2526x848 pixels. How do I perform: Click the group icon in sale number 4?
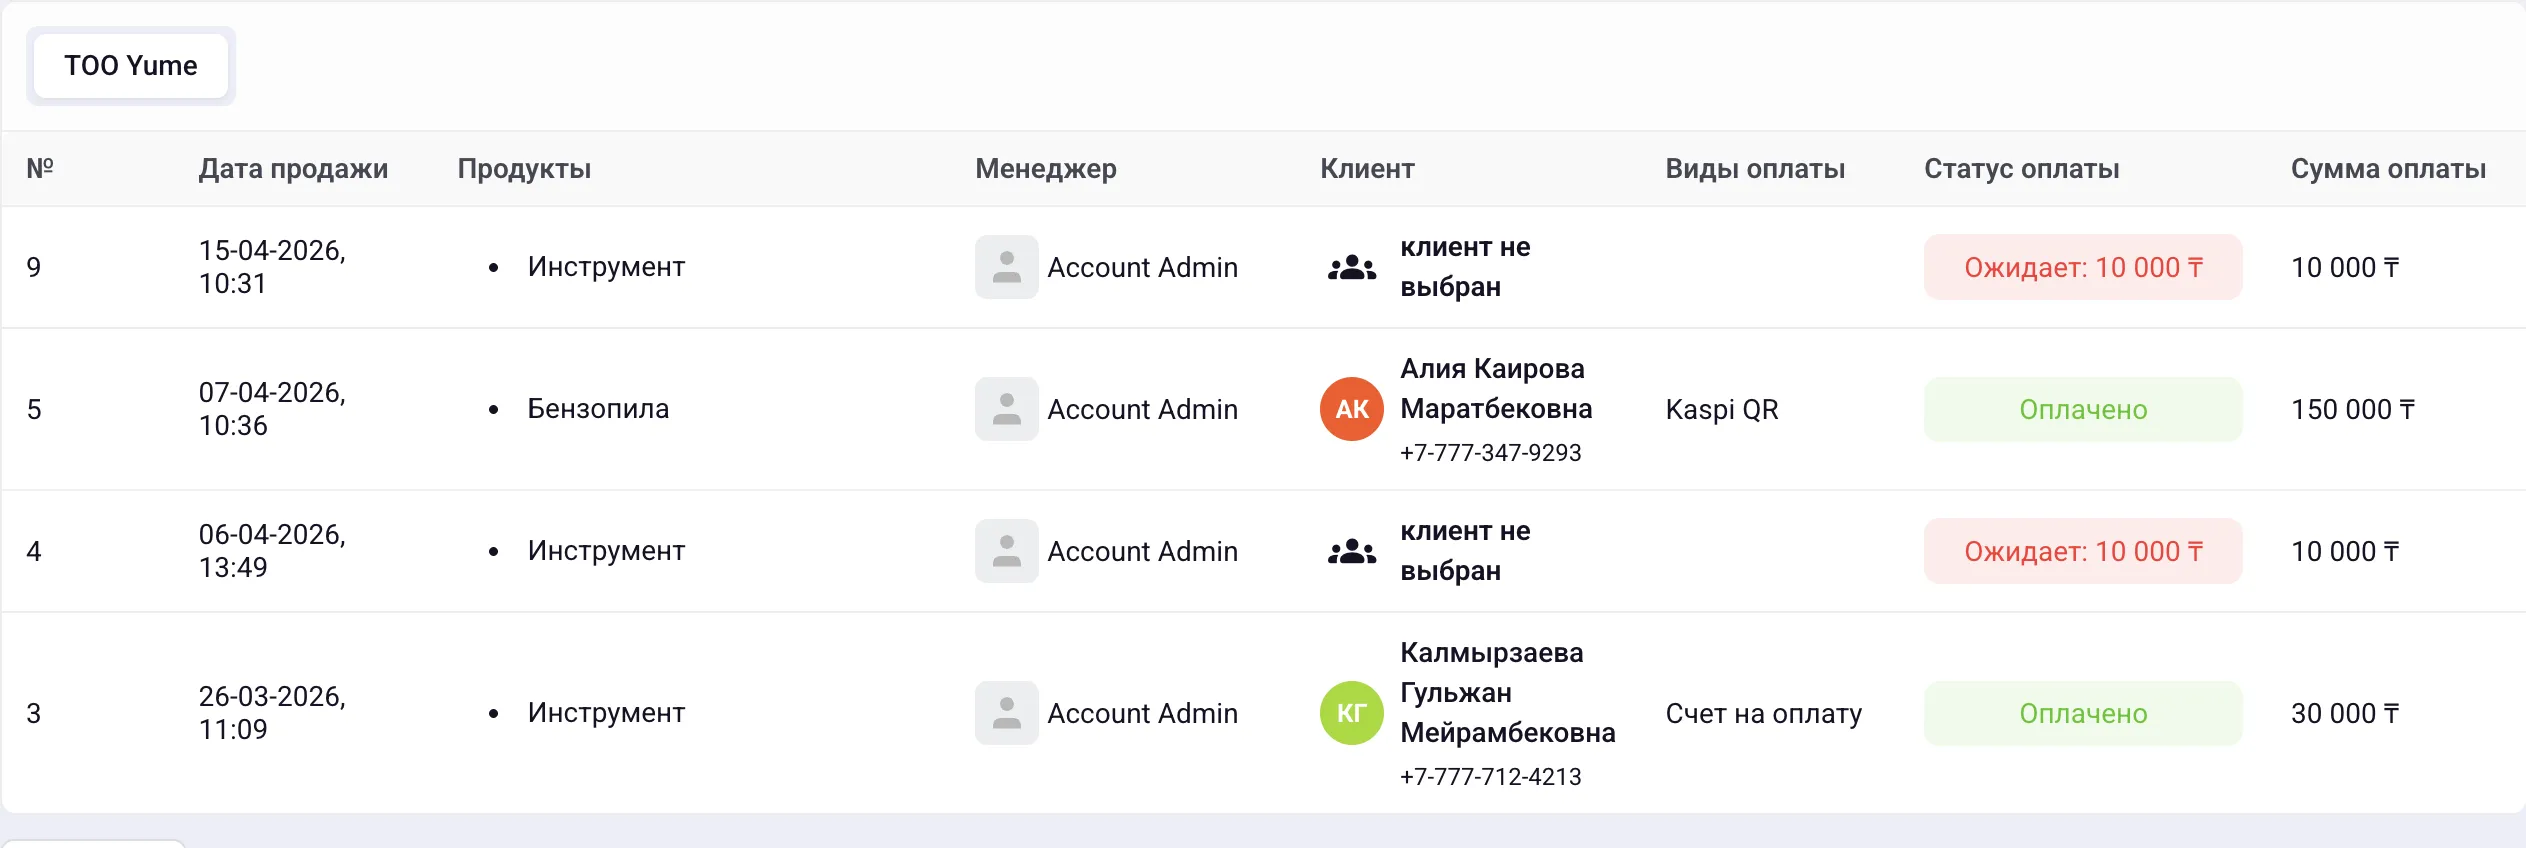pyautogui.click(x=1351, y=552)
